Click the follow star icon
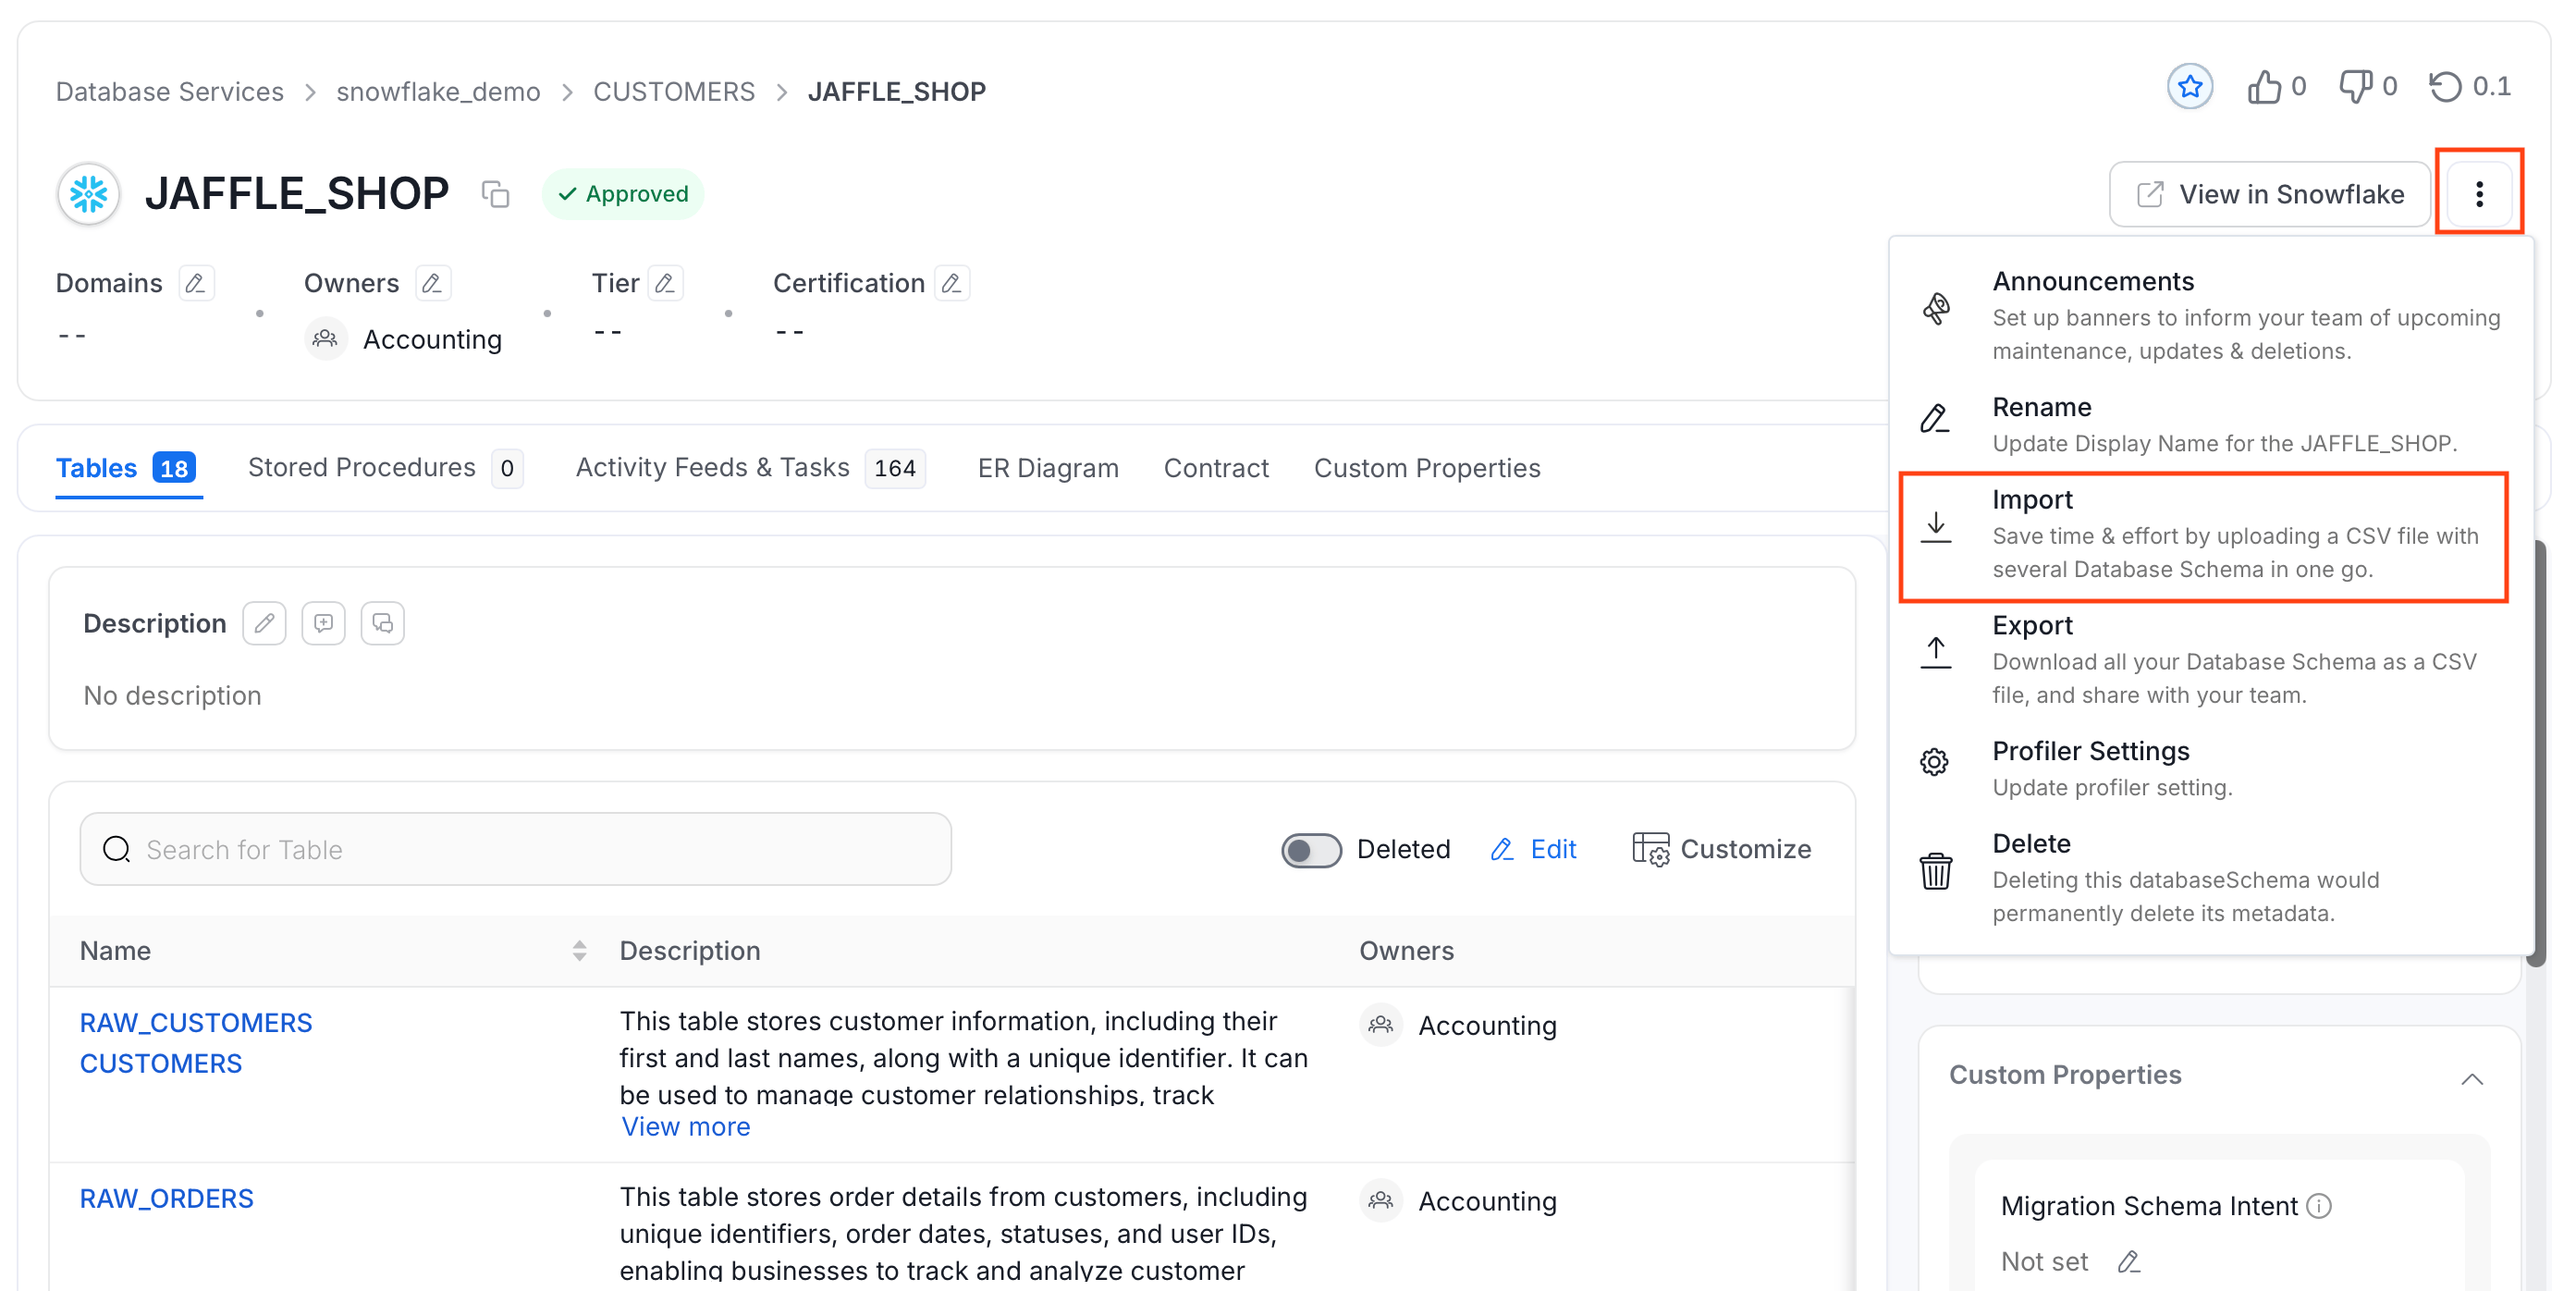This screenshot has height=1291, width=2576. (x=2189, y=87)
